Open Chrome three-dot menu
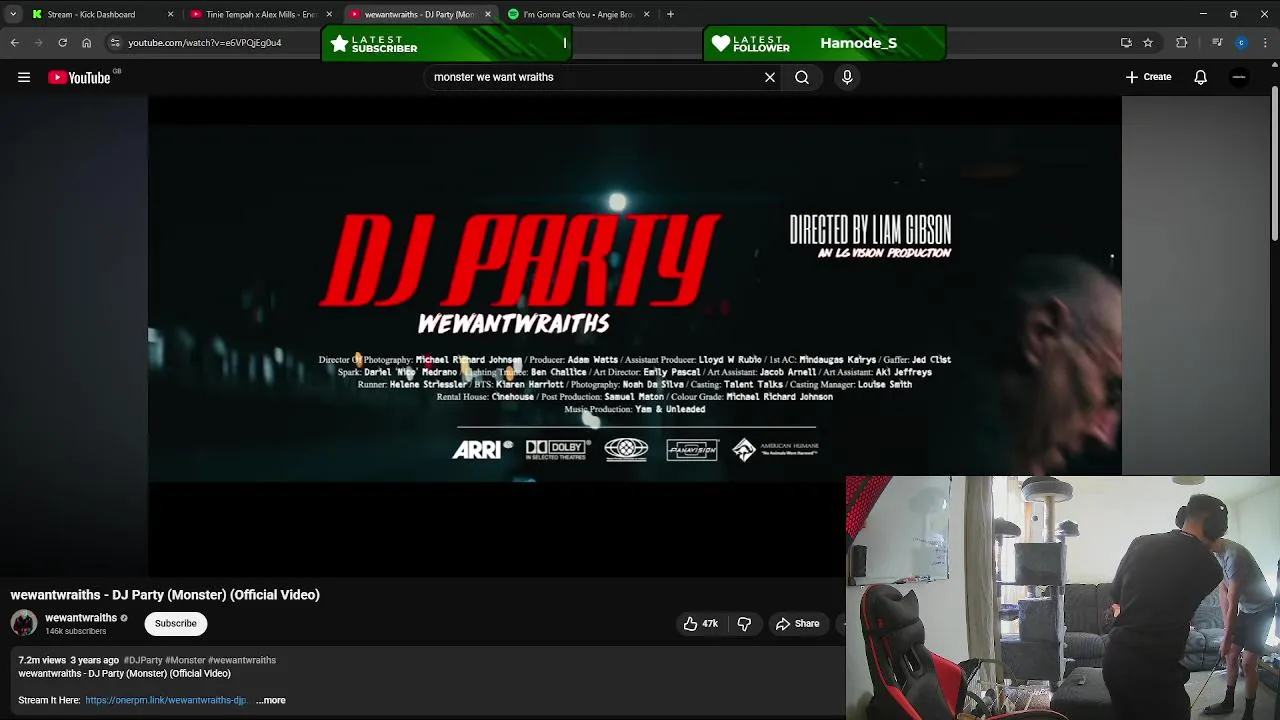The image size is (1280, 720). [1265, 43]
